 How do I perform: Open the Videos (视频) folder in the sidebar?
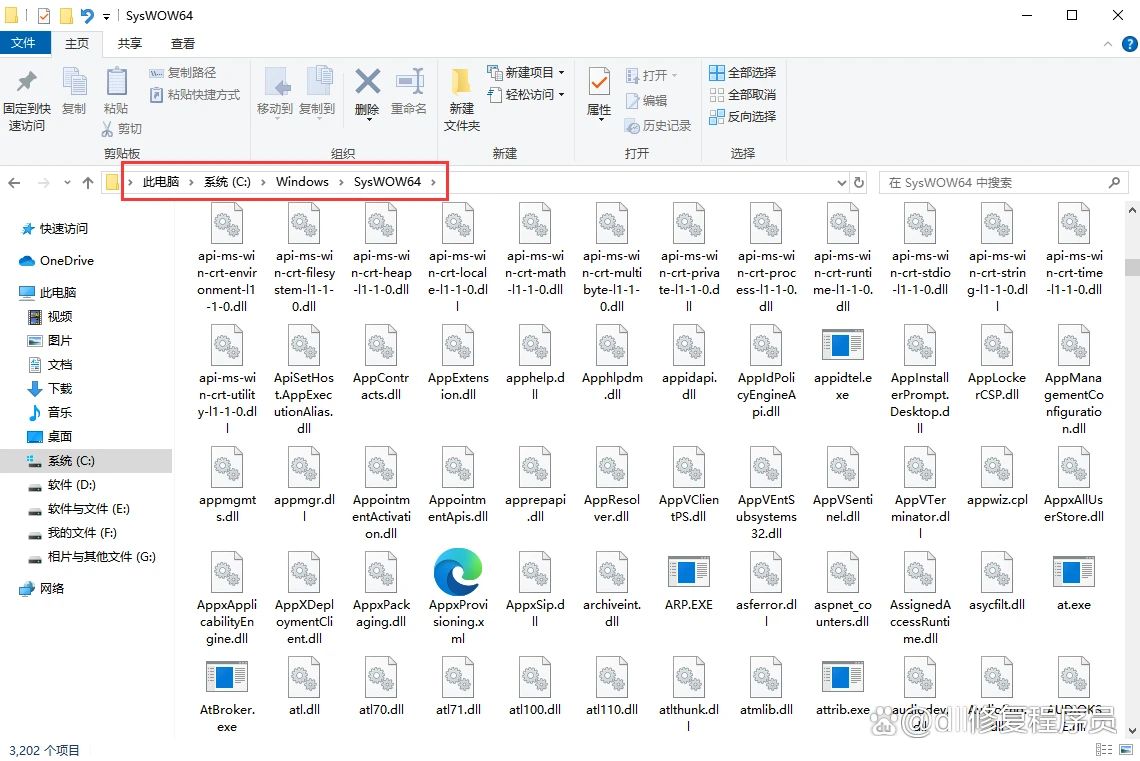click(x=50, y=316)
